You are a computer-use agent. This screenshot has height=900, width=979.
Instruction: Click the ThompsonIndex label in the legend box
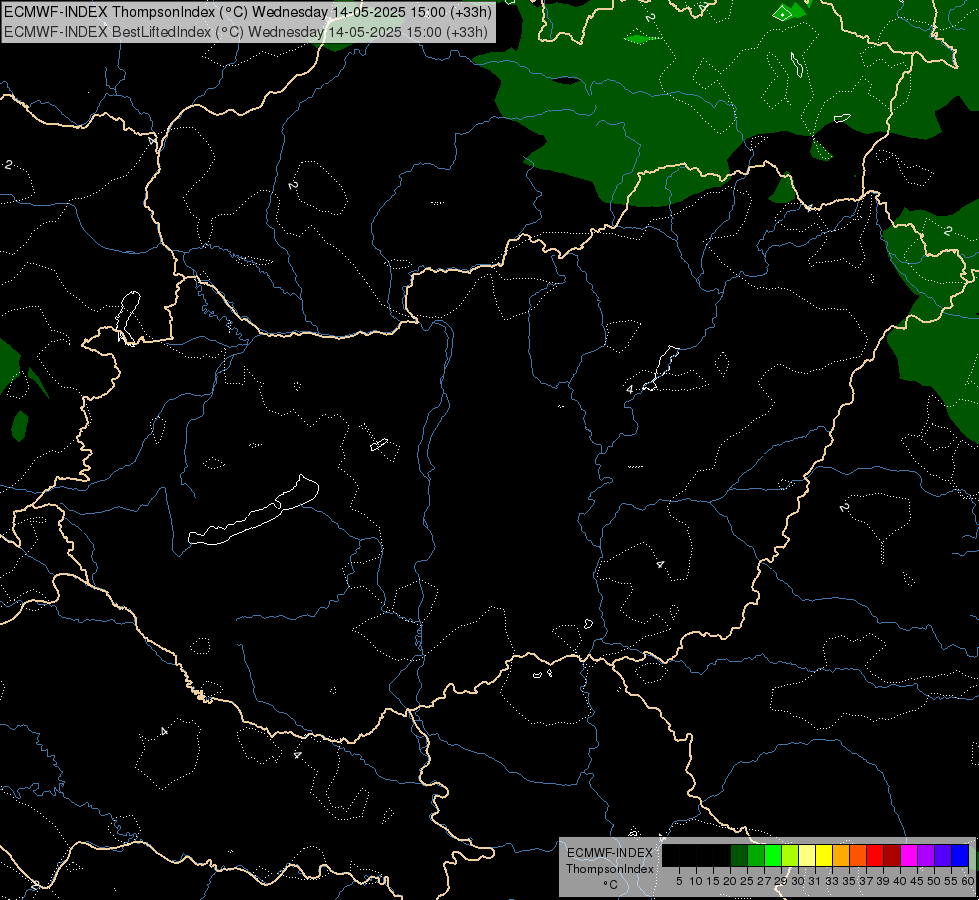click(x=610, y=869)
